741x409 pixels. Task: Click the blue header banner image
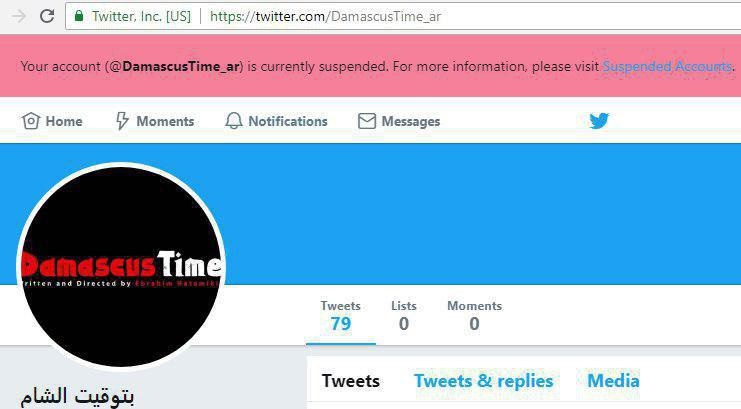click(482, 214)
